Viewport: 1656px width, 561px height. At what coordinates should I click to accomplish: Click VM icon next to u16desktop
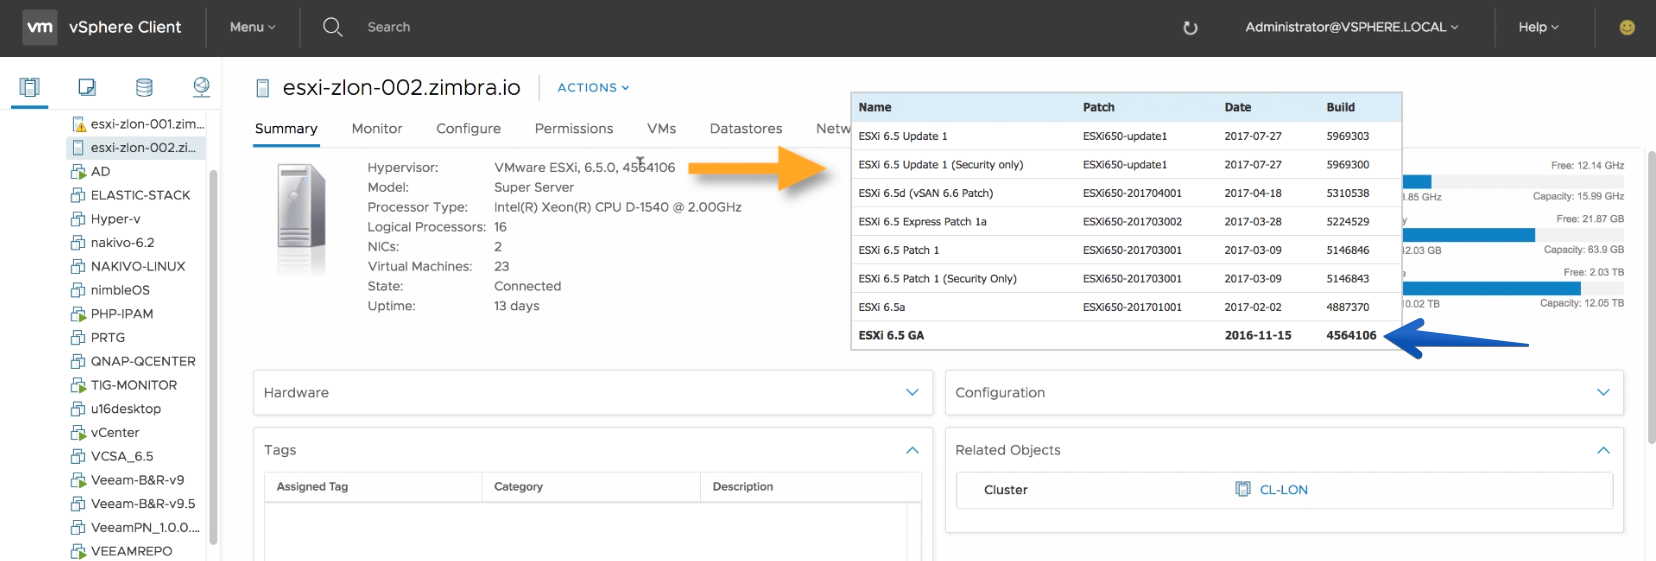tap(78, 408)
